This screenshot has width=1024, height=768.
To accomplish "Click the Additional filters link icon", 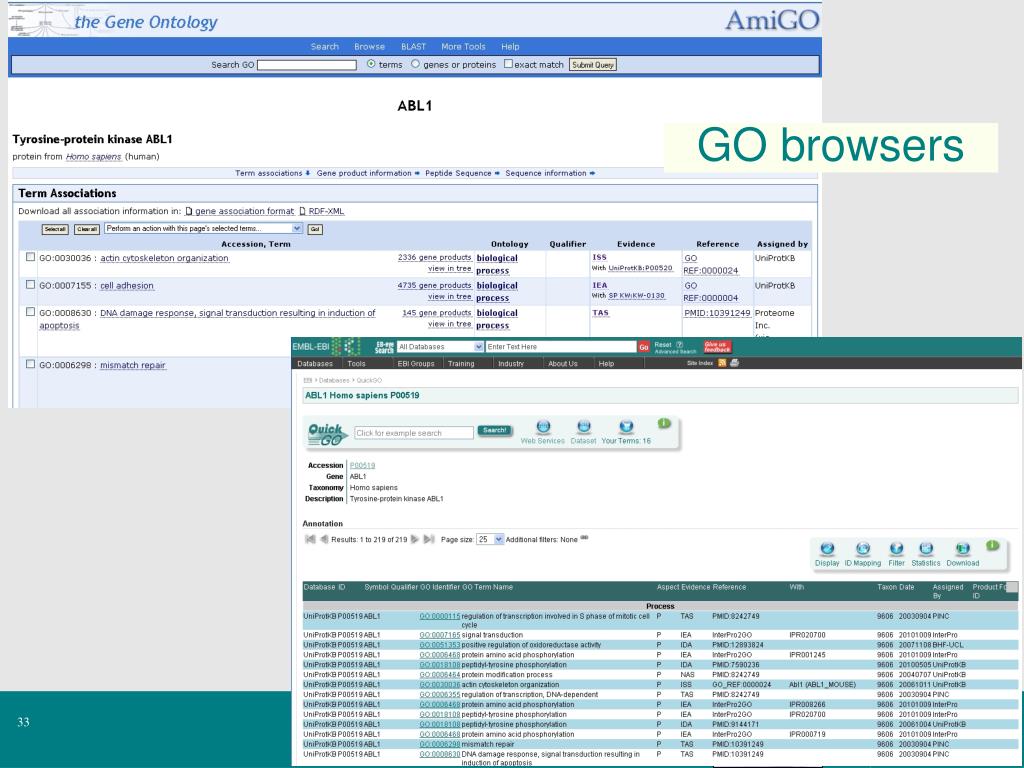I will click(584, 538).
